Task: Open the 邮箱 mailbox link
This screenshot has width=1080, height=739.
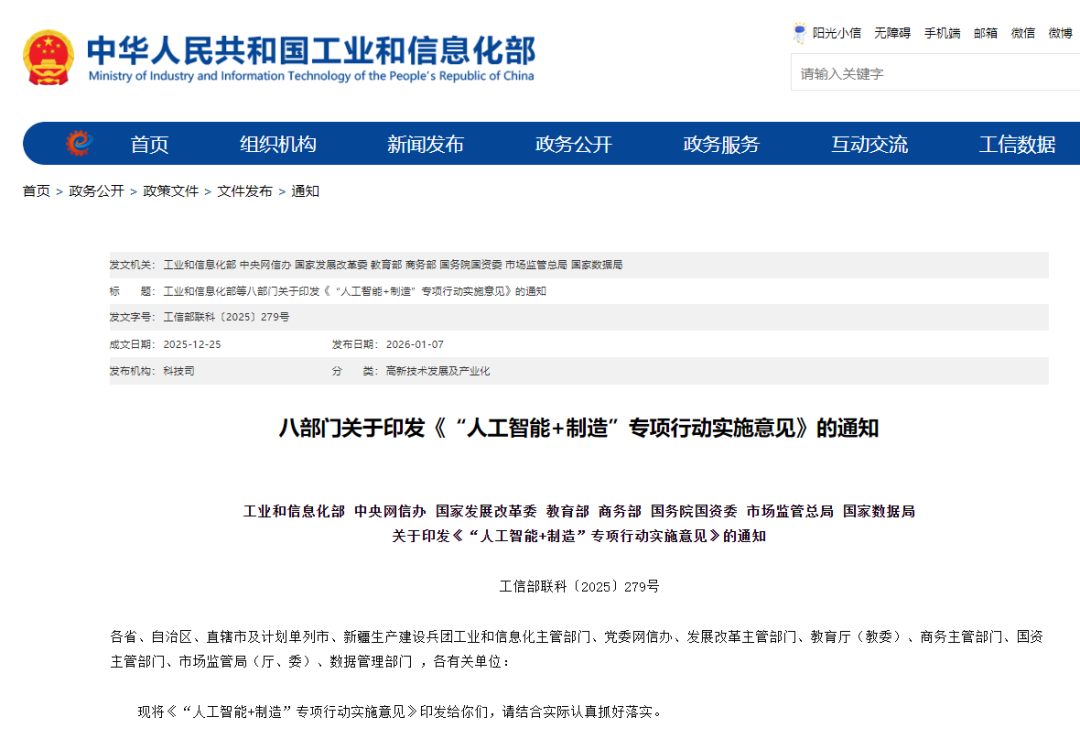Action: 983,32
